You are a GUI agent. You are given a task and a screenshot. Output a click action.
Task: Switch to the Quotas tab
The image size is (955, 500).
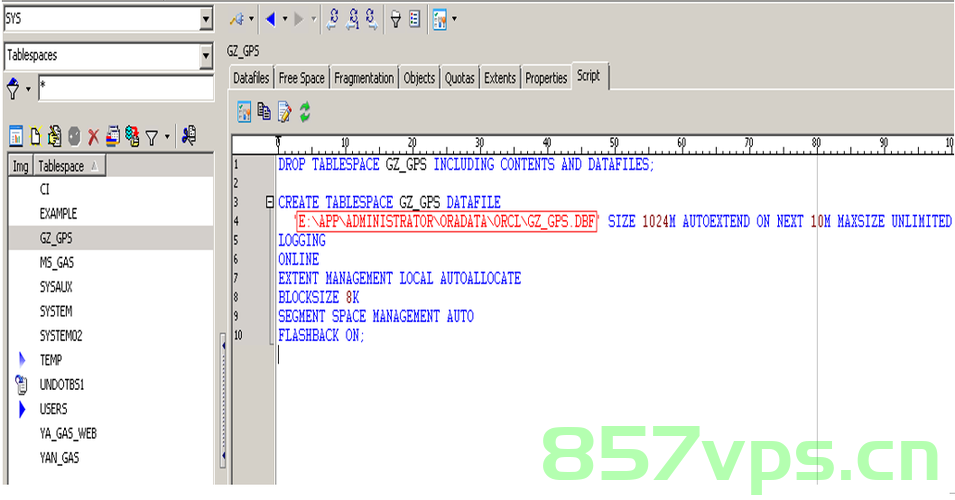pos(459,78)
